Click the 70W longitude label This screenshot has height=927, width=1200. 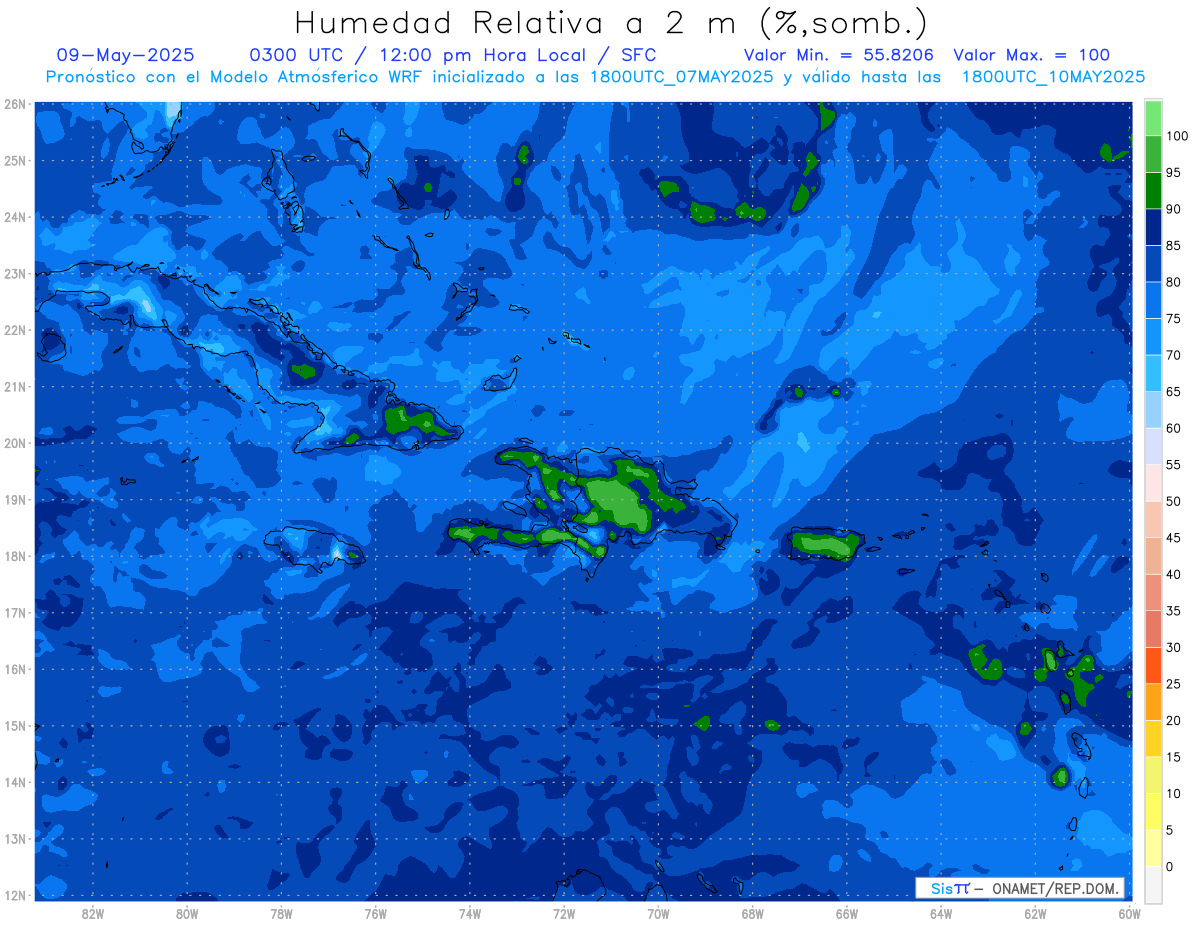pyautogui.click(x=658, y=913)
